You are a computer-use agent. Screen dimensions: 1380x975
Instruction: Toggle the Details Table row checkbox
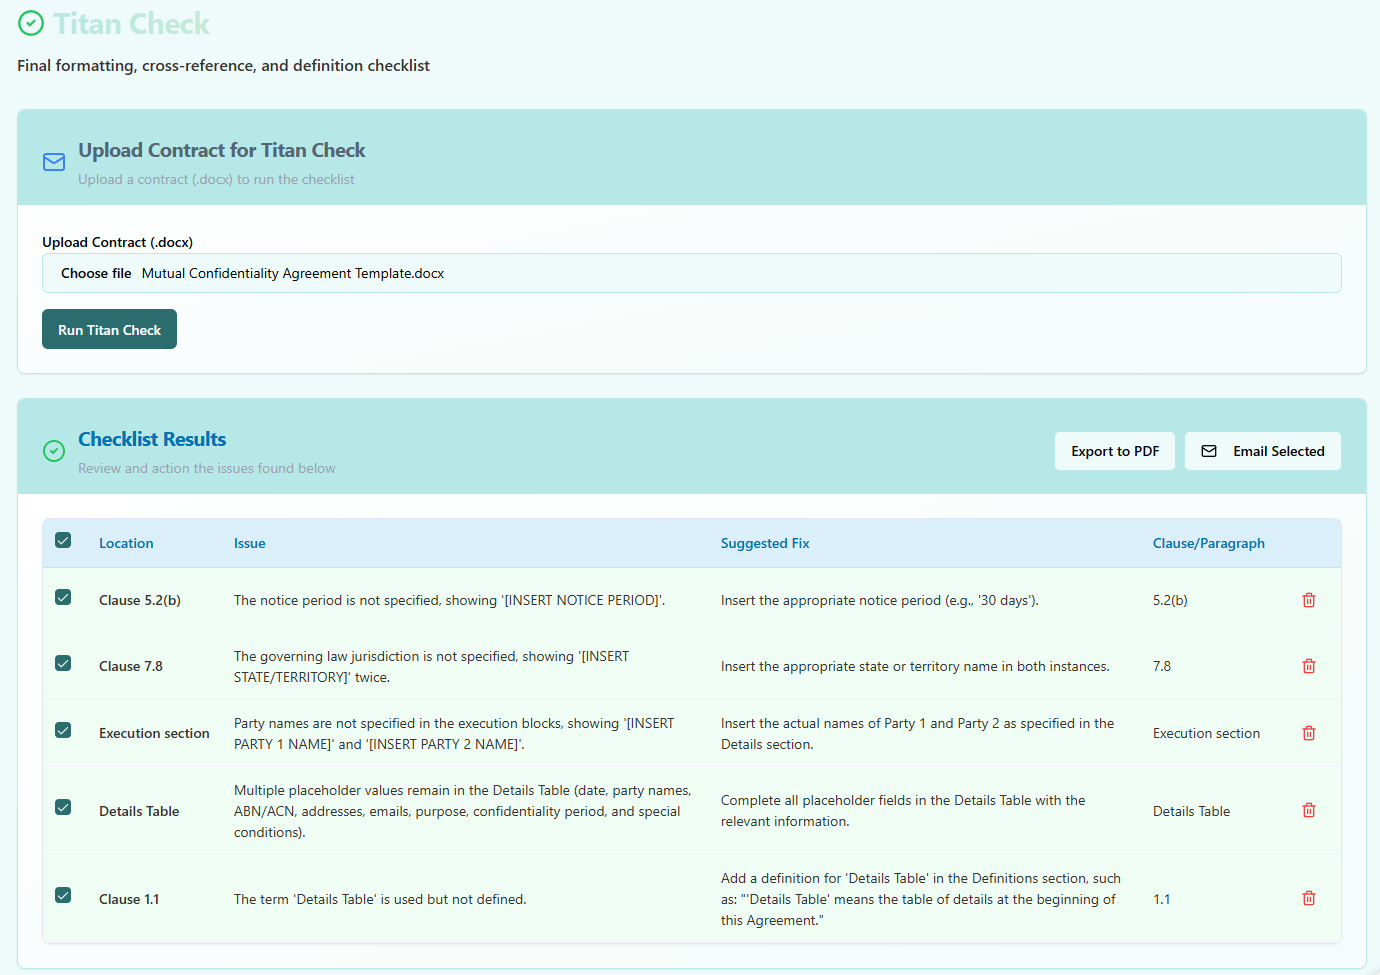coord(63,808)
